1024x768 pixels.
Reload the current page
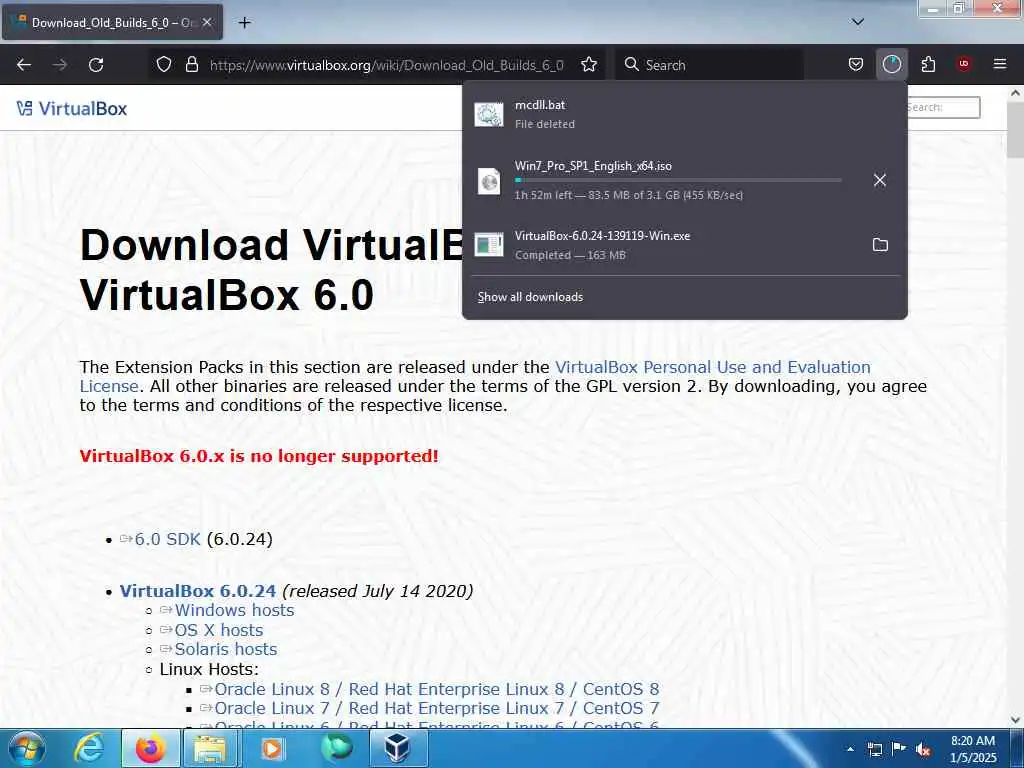pyautogui.click(x=96, y=65)
